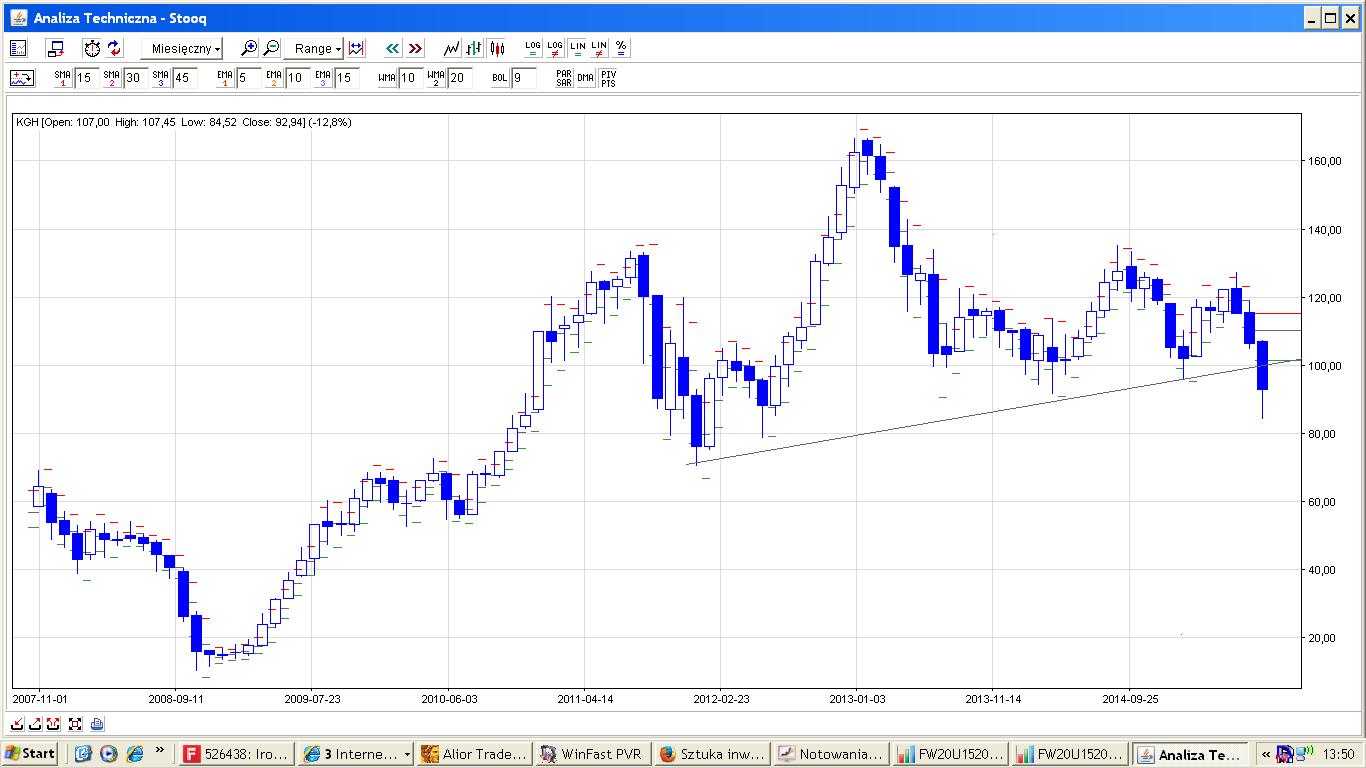1366x768 pixels.
Task: Enable the PAR SAR indicator
Action: 564,78
